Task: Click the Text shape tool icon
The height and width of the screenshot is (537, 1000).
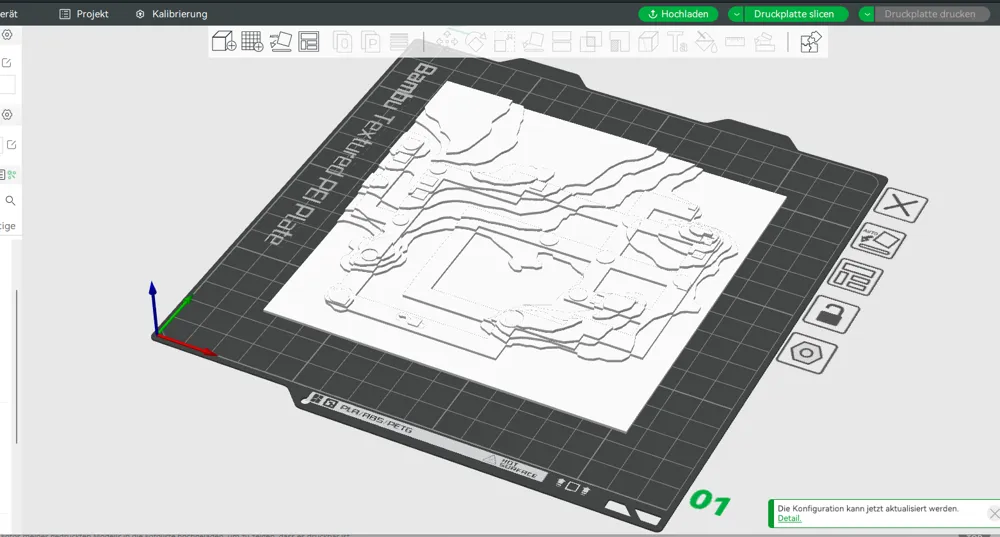Action: tap(677, 42)
